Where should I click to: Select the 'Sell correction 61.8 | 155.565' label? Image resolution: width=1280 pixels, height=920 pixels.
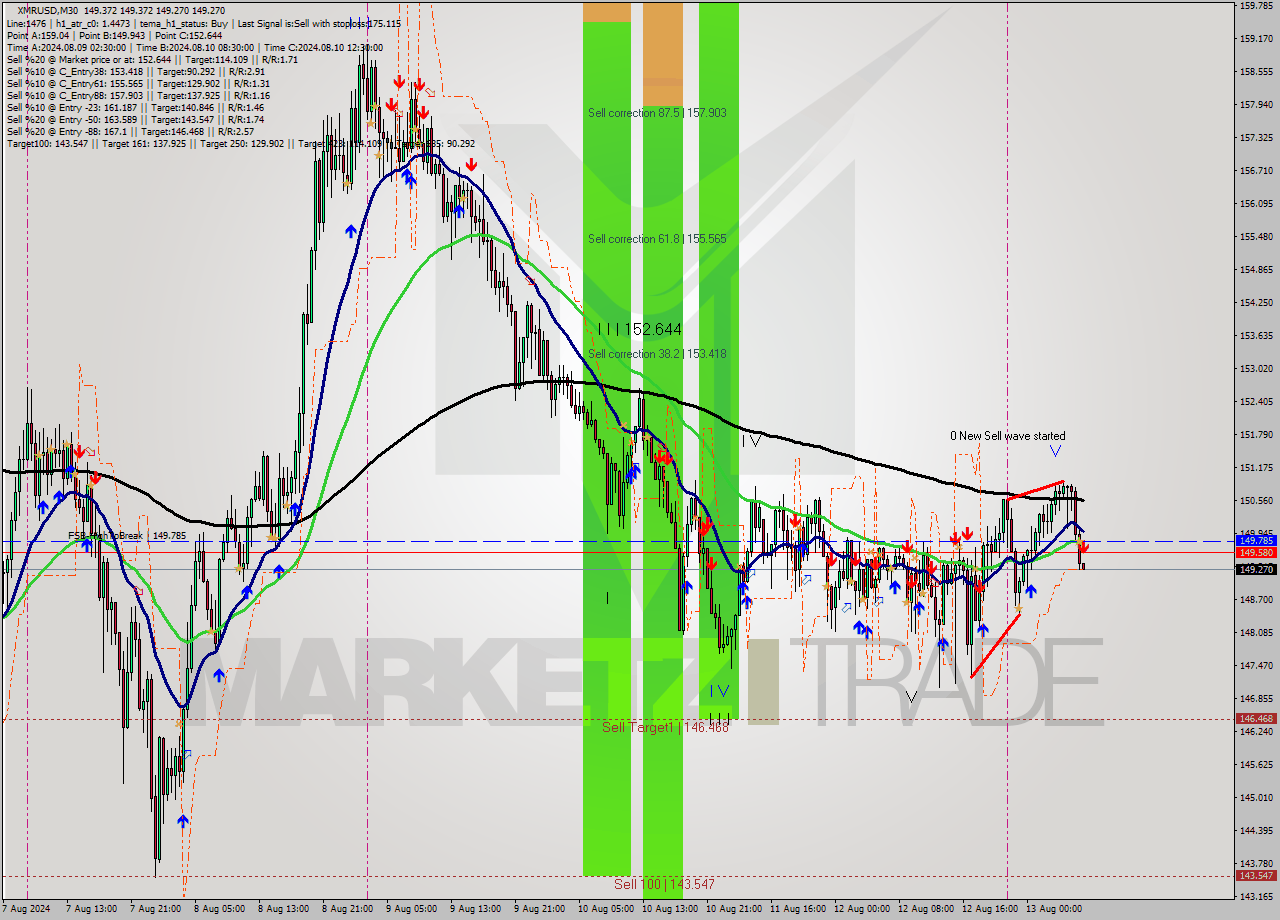(657, 239)
